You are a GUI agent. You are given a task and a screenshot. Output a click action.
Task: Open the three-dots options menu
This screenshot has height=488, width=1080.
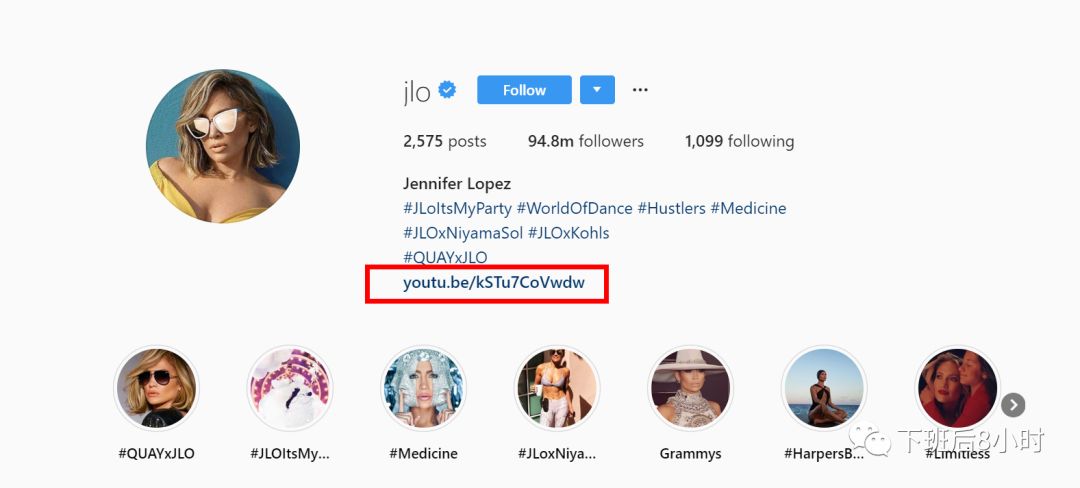[640, 90]
